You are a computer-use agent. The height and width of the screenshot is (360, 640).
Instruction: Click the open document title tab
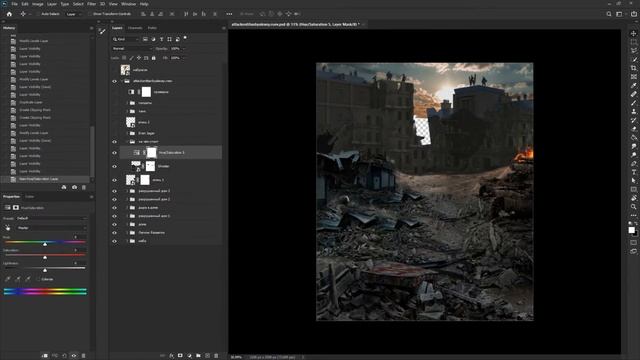click(x=296, y=24)
